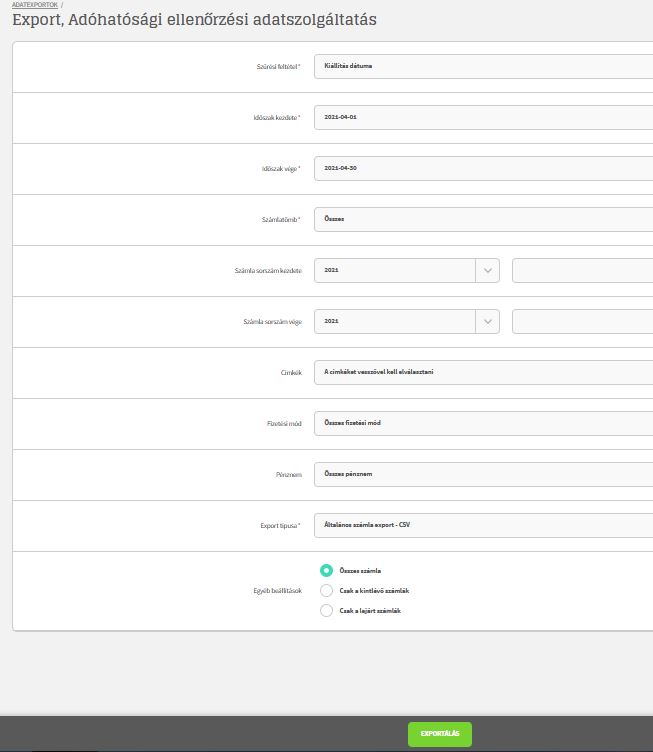
Task: Expand the Pénznem currency dropdown
Action: tap(482, 473)
